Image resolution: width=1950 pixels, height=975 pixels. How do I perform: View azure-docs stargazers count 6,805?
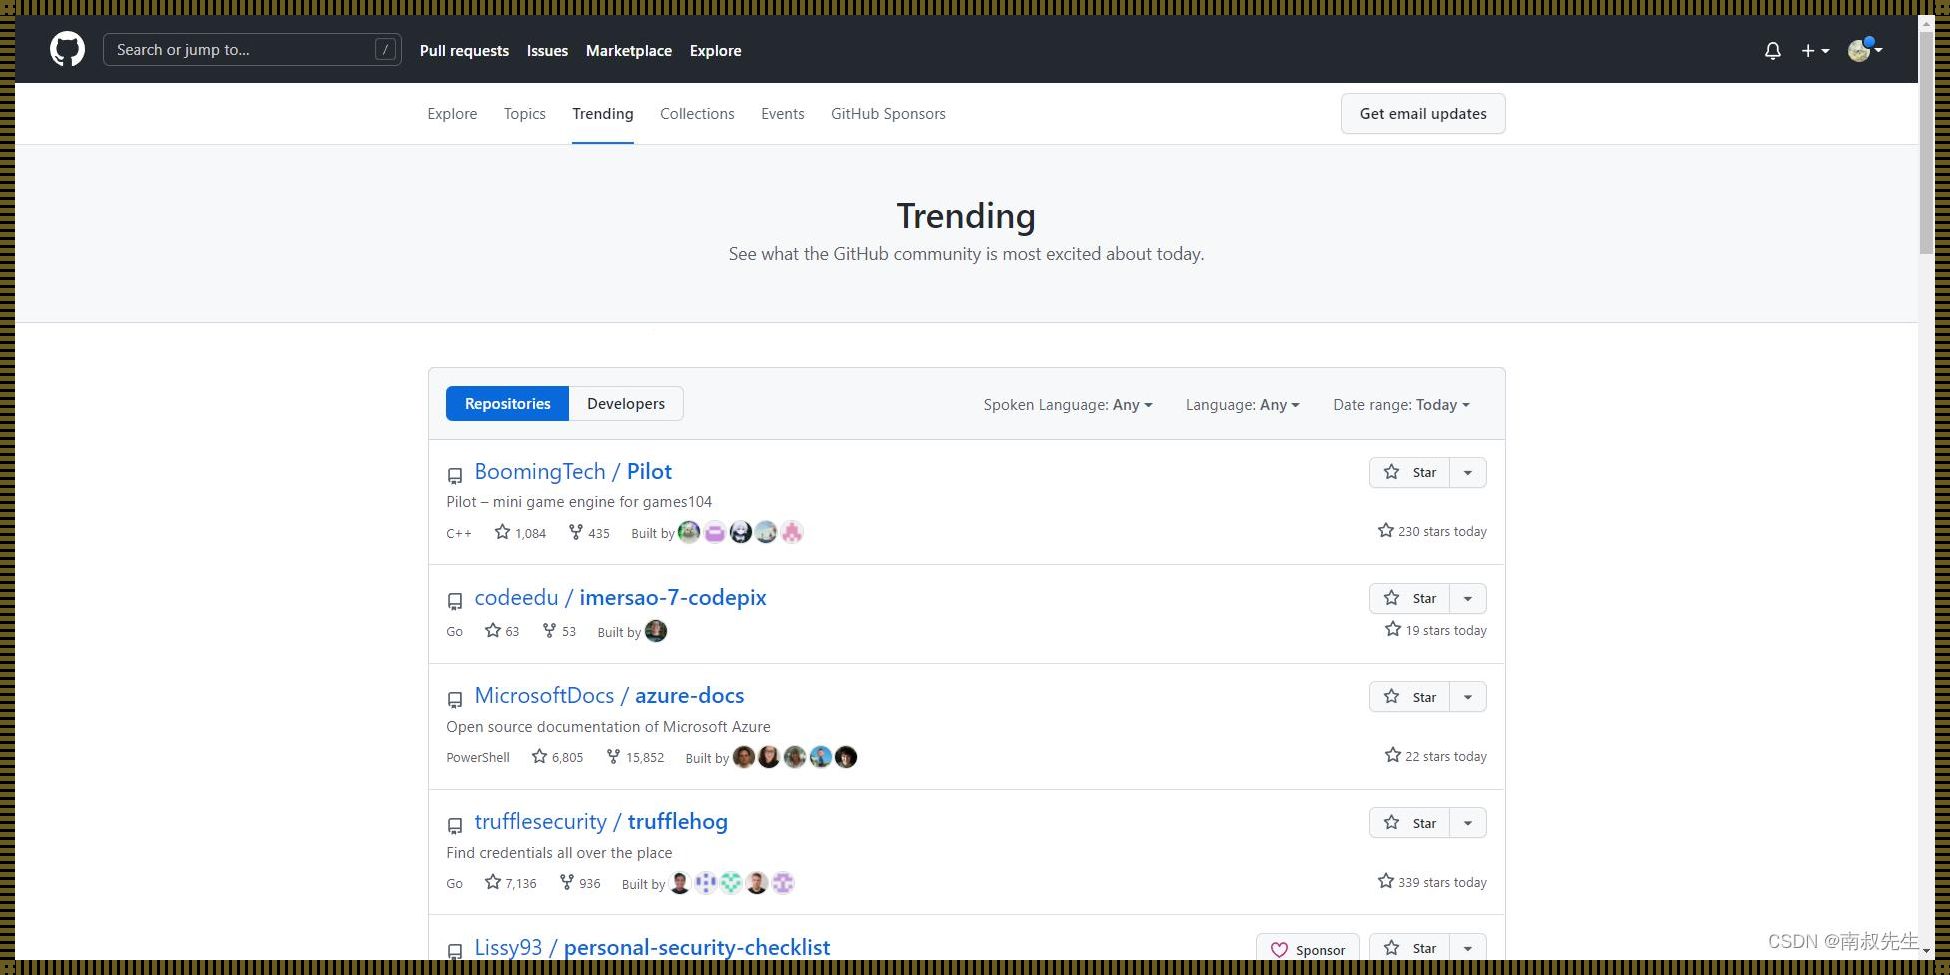tap(557, 757)
